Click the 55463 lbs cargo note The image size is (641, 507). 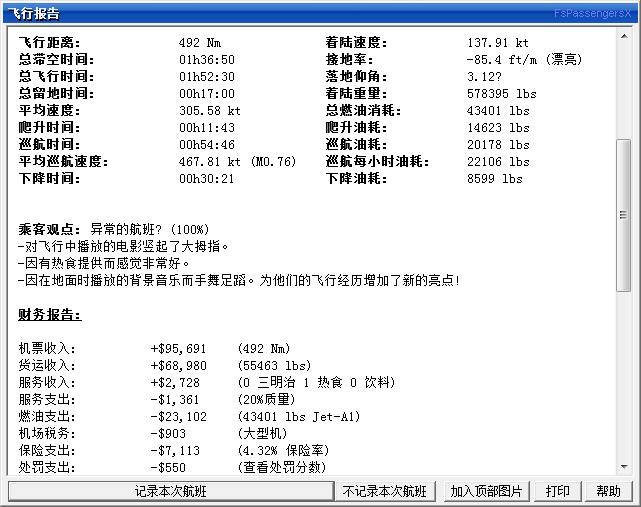[x=274, y=366]
